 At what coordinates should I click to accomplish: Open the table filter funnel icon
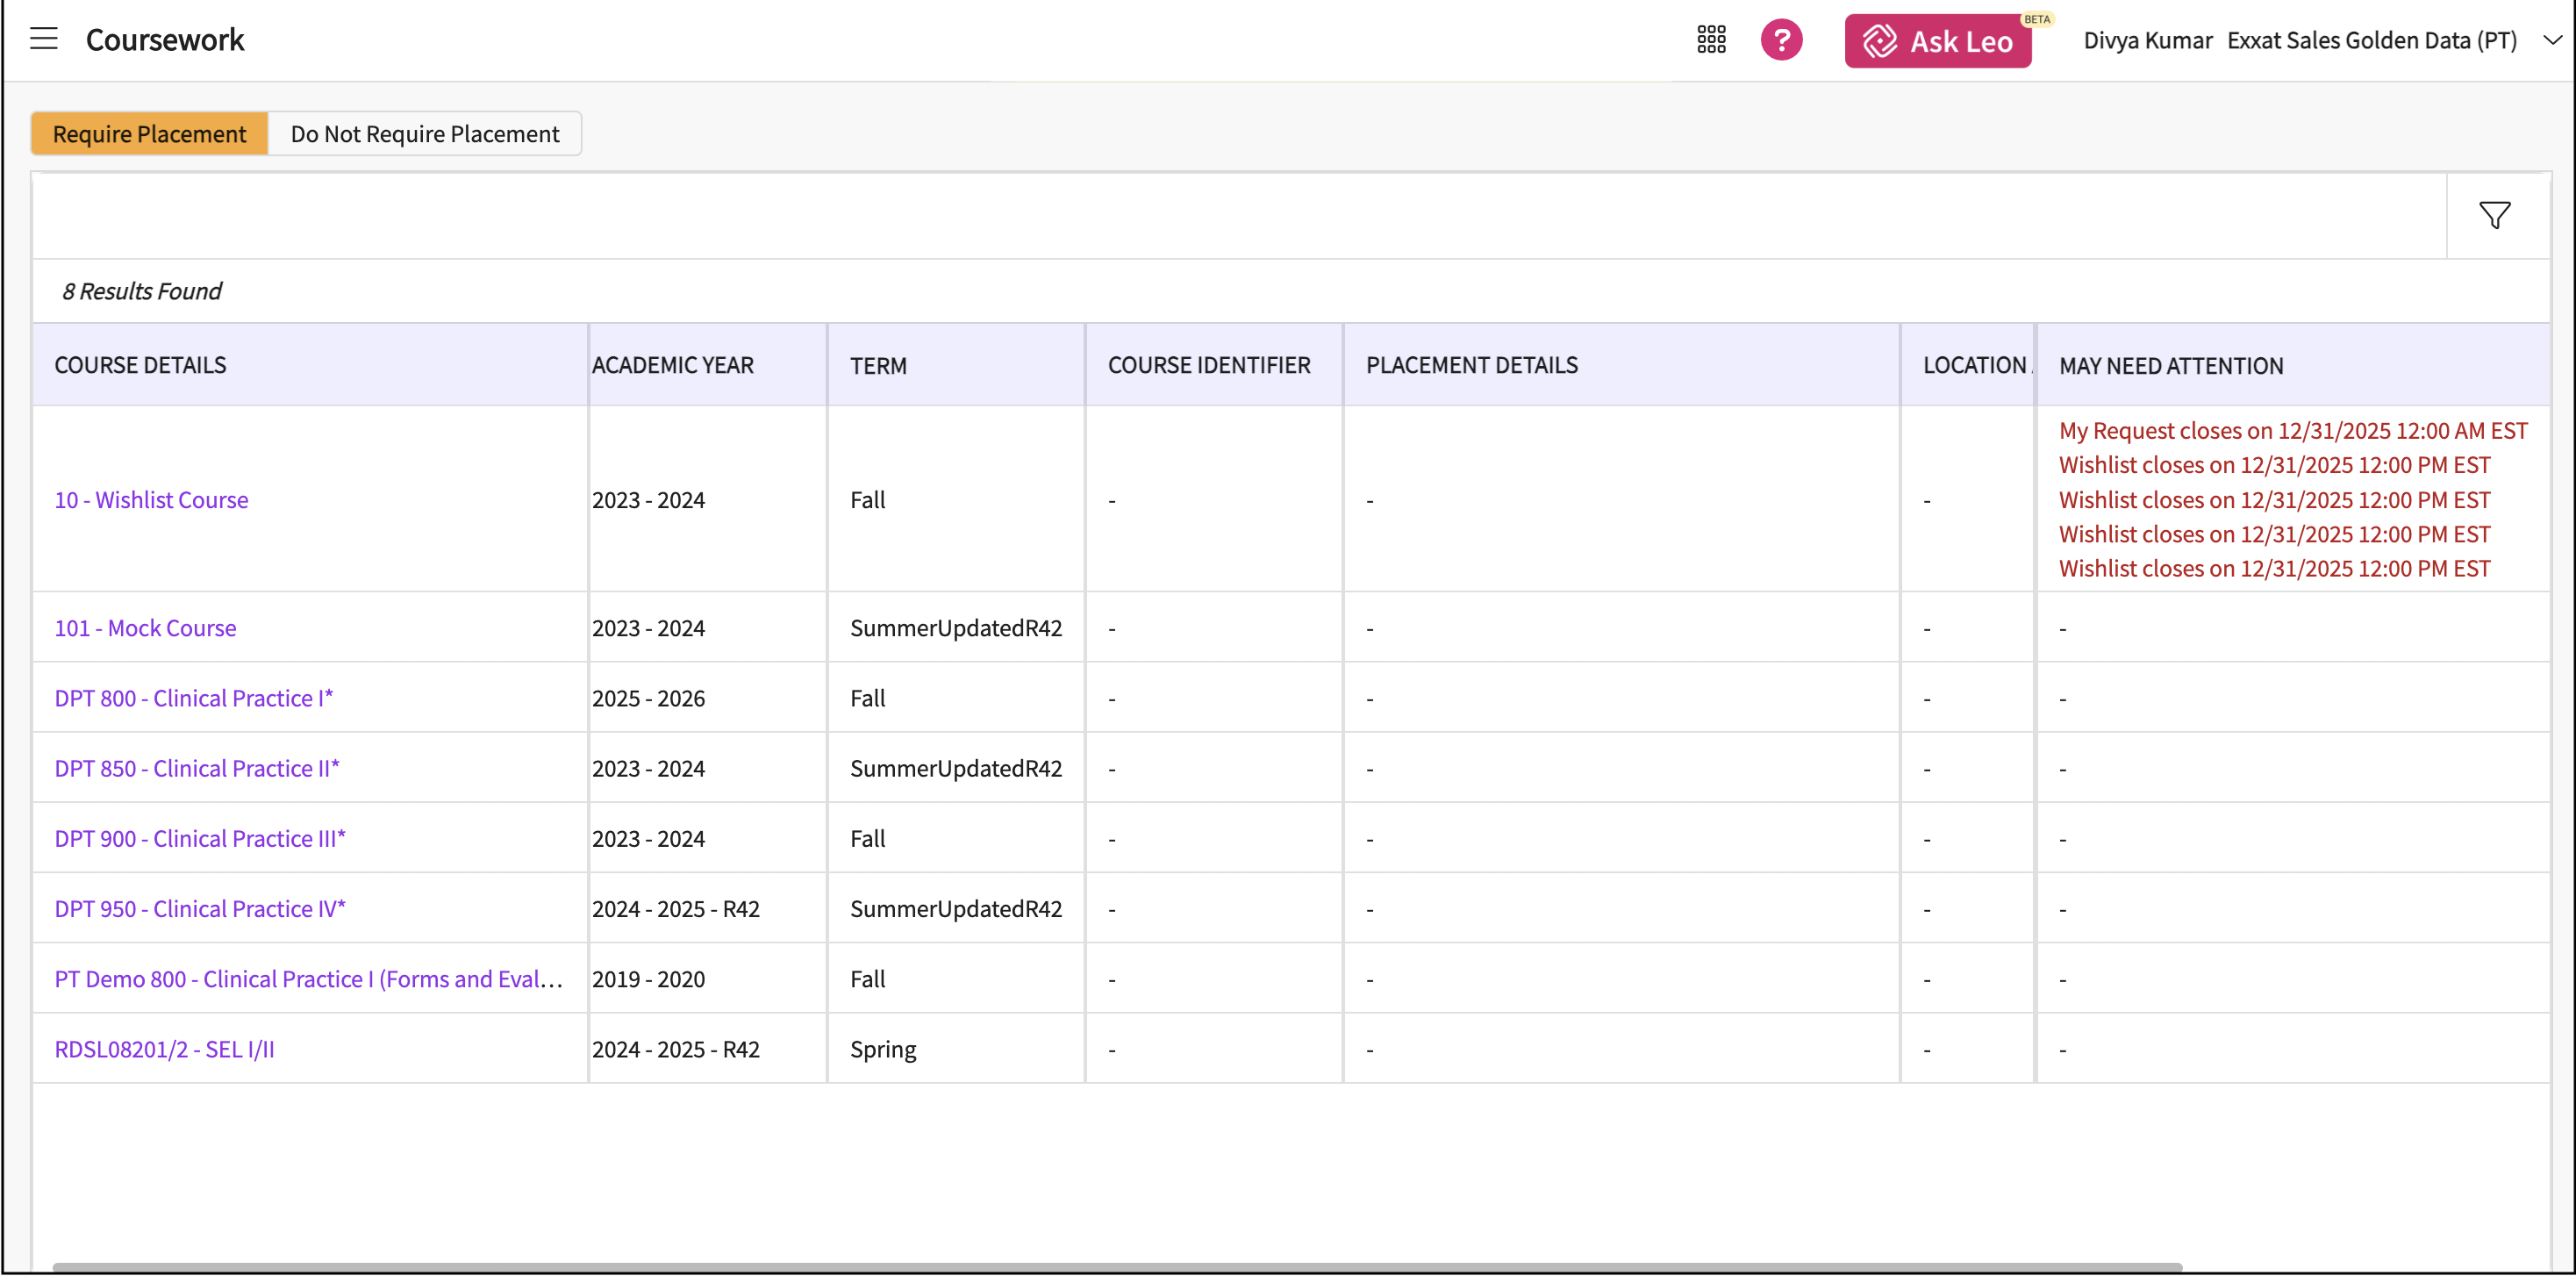2494,215
